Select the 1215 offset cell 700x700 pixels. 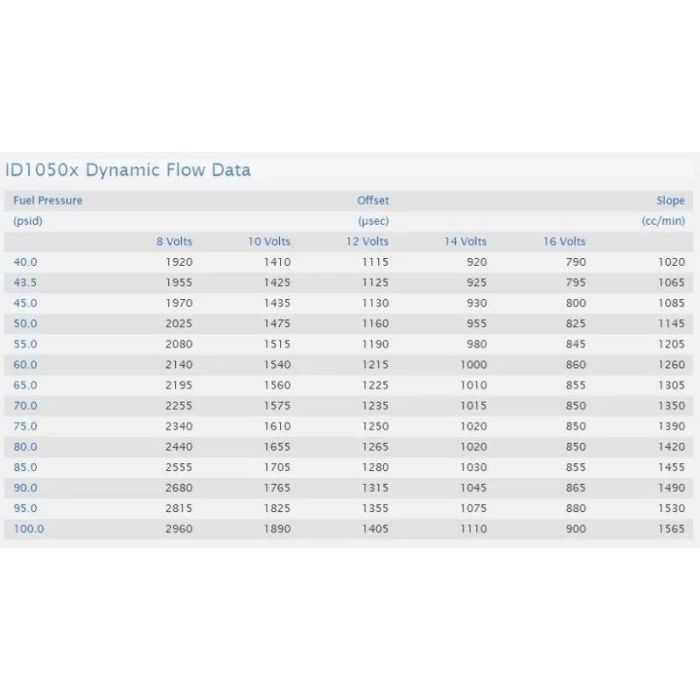tap(375, 365)
